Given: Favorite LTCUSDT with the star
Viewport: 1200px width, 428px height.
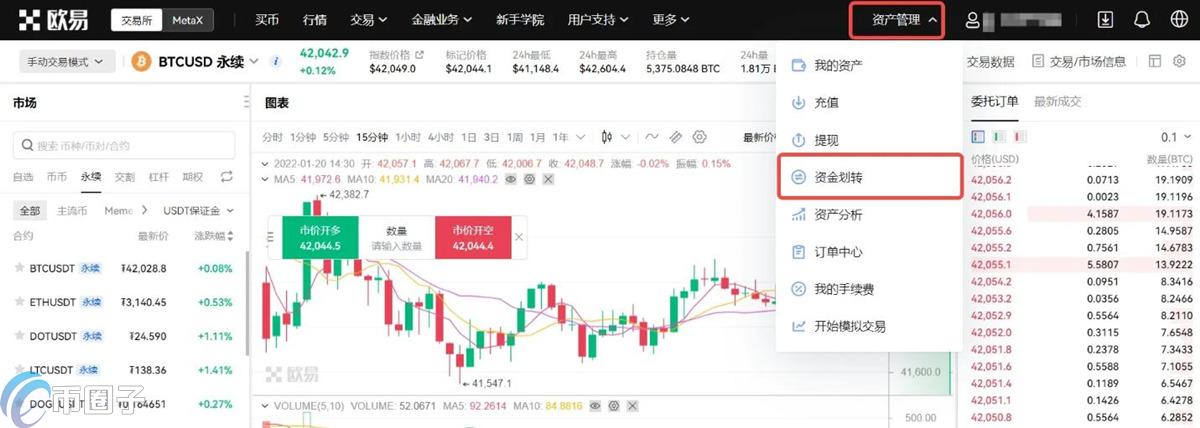Looking at the screenshot, I should (x=18, y=370).
